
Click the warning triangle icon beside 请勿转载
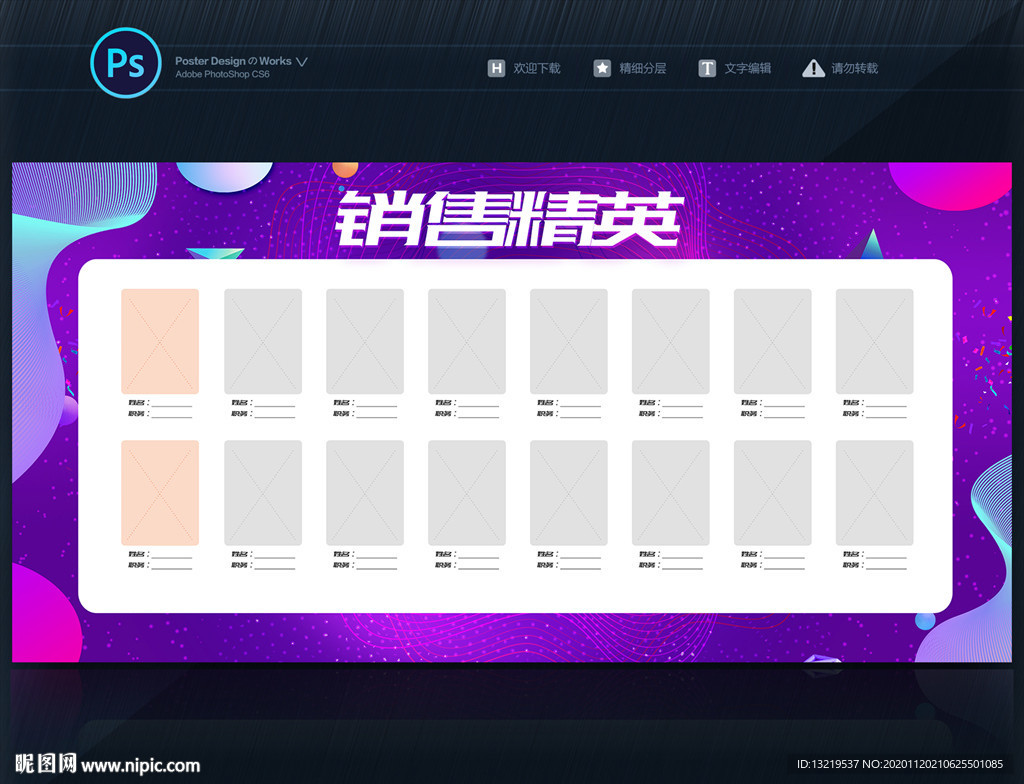click(x=814, y=68)
